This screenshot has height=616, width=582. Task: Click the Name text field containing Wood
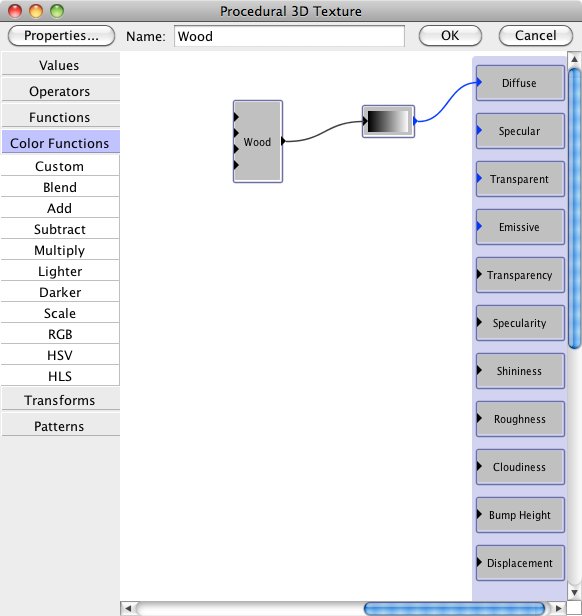289,36
